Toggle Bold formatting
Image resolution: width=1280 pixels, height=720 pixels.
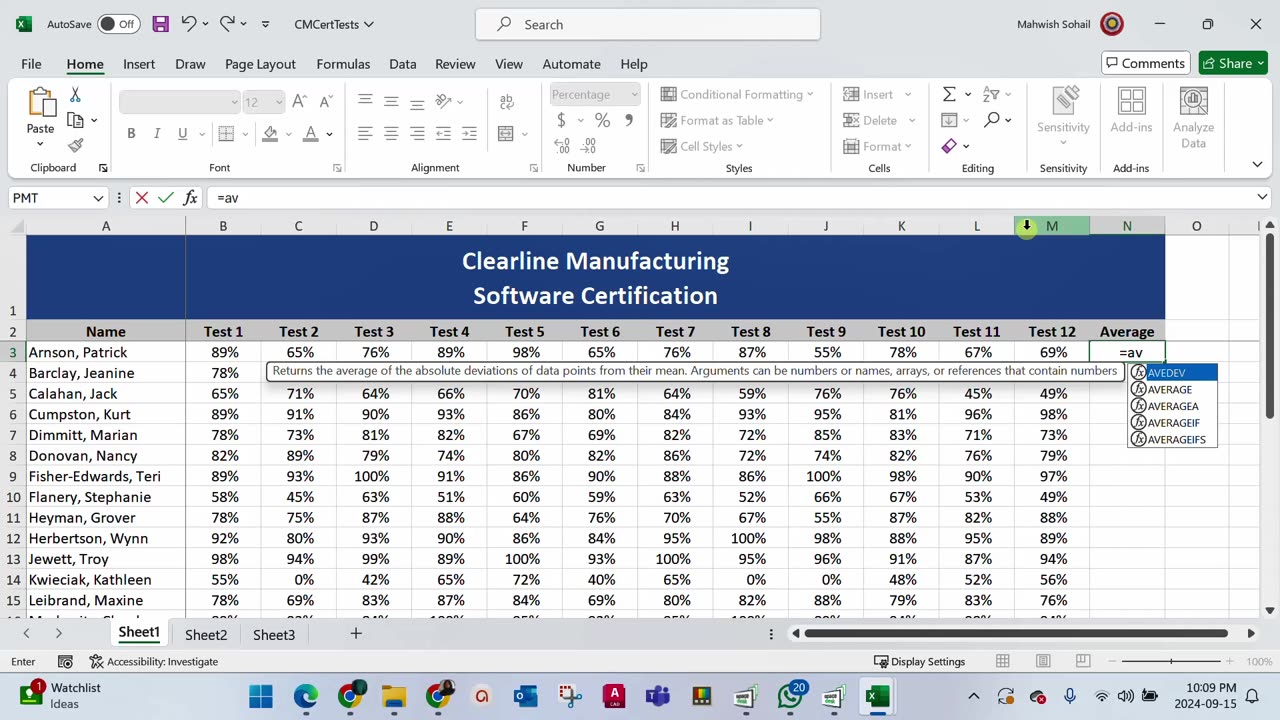coord(131,134)
